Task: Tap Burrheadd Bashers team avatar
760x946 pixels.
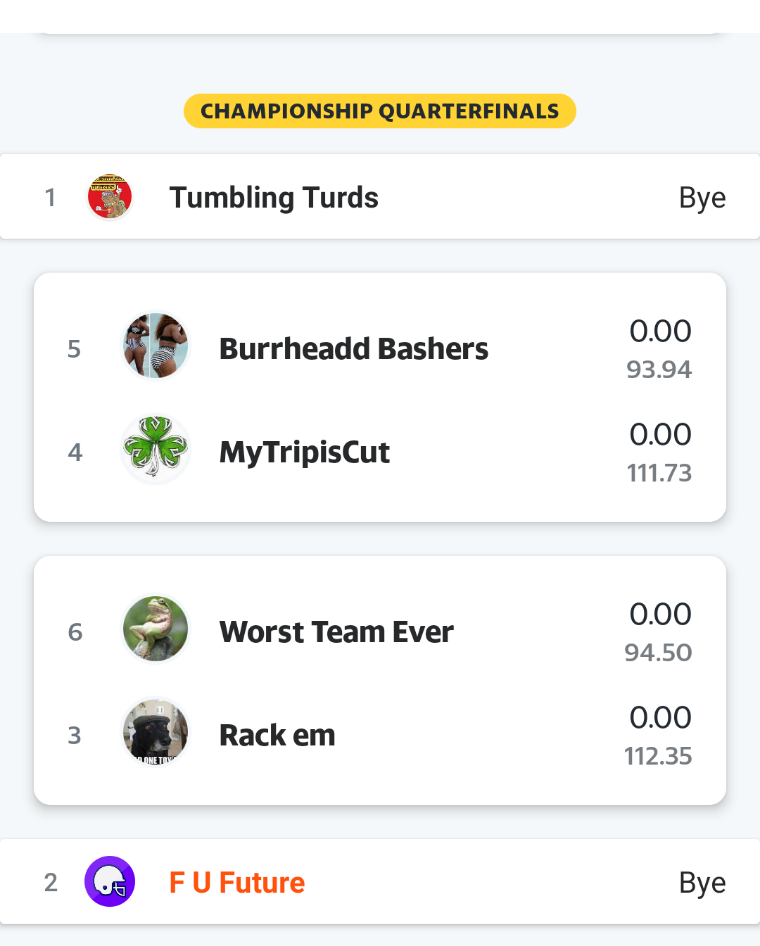Action: click(x=156, y=346)
